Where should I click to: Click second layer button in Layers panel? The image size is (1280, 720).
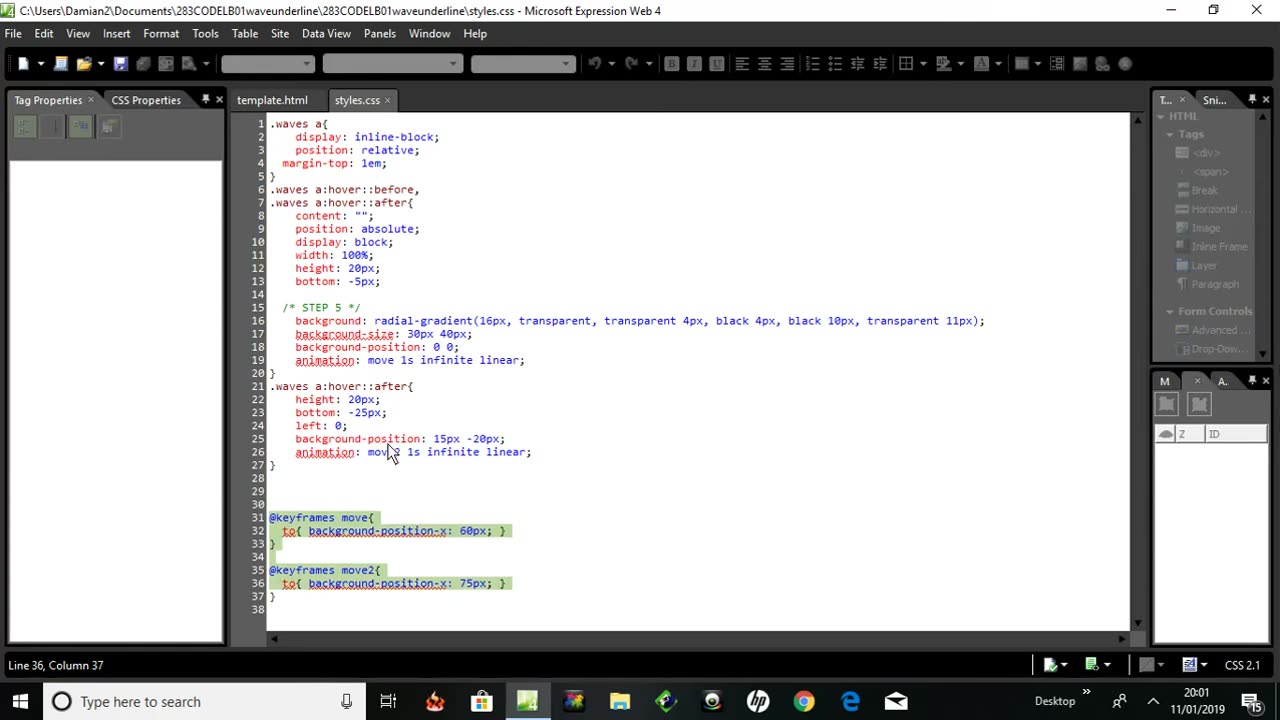(1200, 405)
